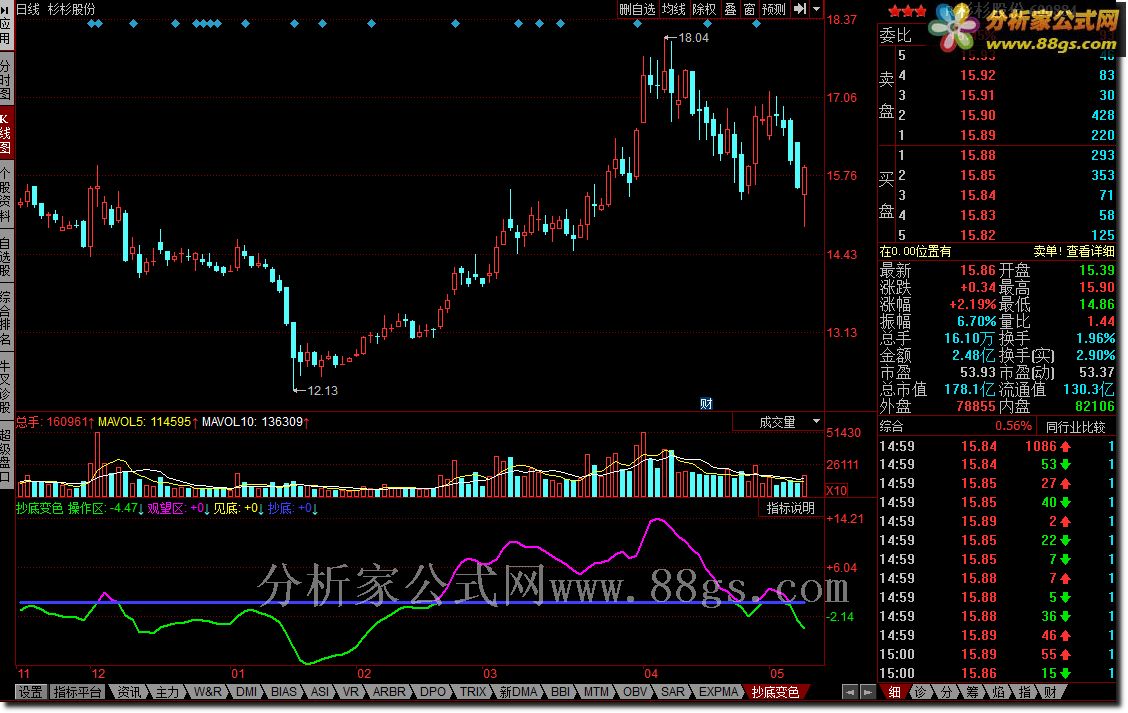Click the right scroll arrow beside bottom tabs
Viewport: 1128px width, 713px height.
click(x=868, y=692)
